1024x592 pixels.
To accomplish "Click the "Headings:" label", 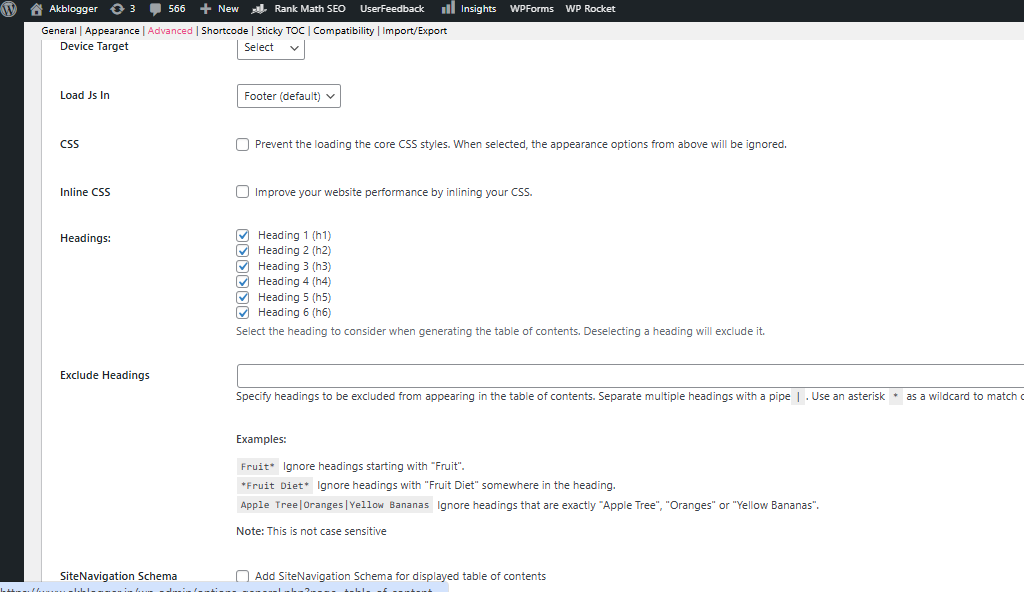I will tap(86, 238).
